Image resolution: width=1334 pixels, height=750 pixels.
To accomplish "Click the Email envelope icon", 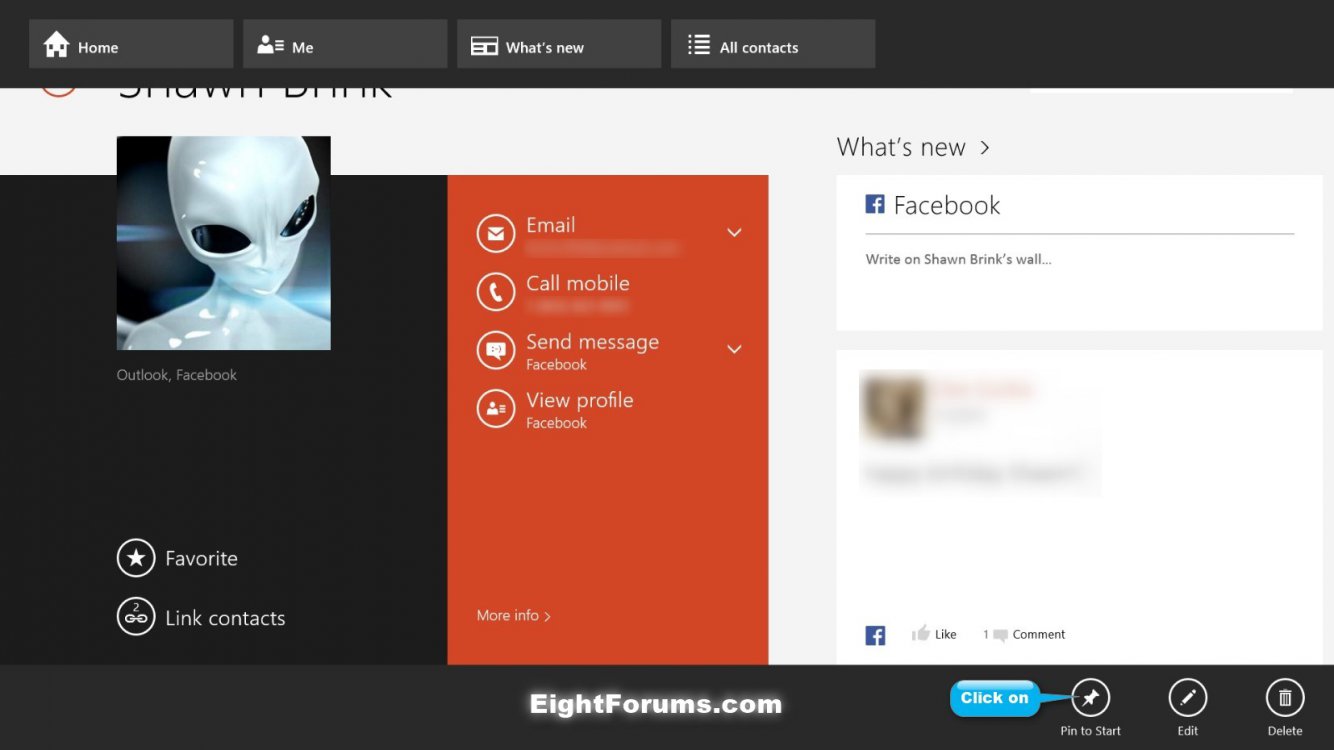I will (495, 234).
